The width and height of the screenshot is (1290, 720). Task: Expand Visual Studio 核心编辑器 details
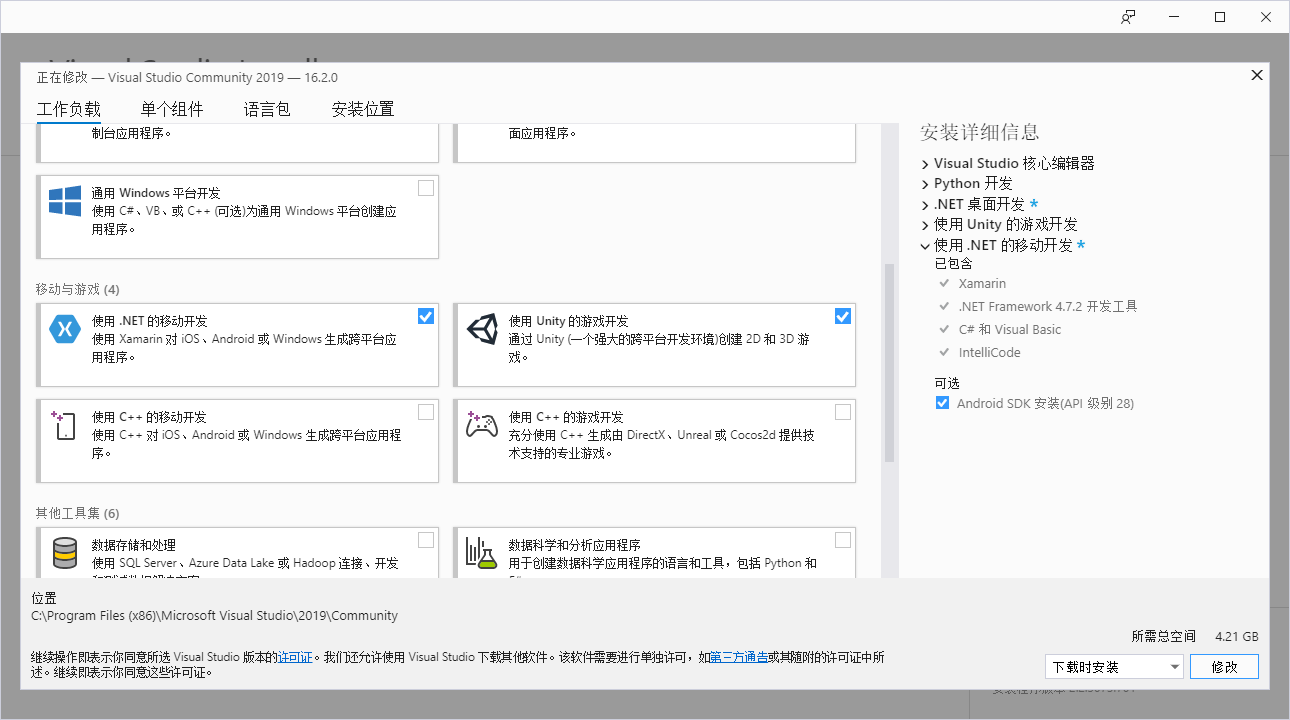click(924, 162)
